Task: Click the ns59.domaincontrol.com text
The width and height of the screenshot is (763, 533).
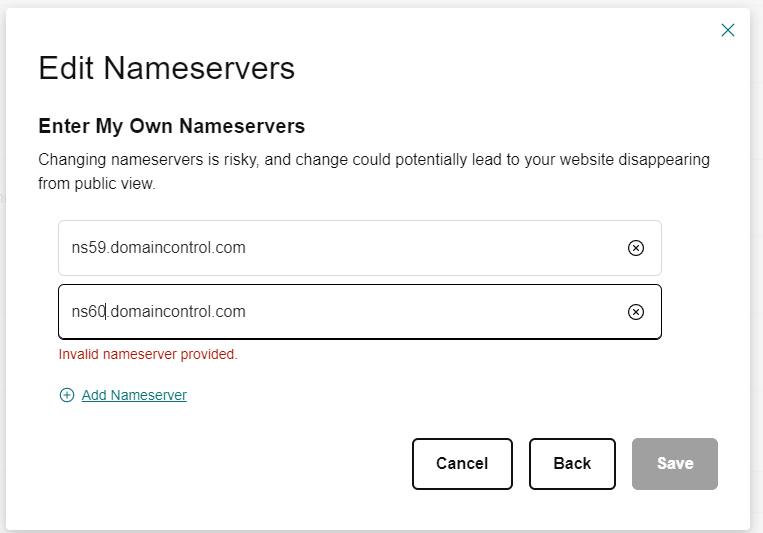Action: pyautogui.click(x=158, y=248)
